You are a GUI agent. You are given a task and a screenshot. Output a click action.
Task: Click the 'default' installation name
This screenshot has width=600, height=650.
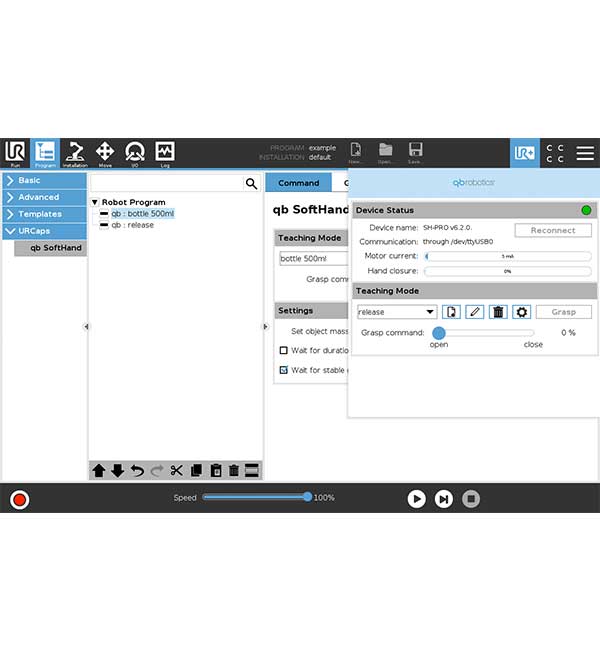320,157
